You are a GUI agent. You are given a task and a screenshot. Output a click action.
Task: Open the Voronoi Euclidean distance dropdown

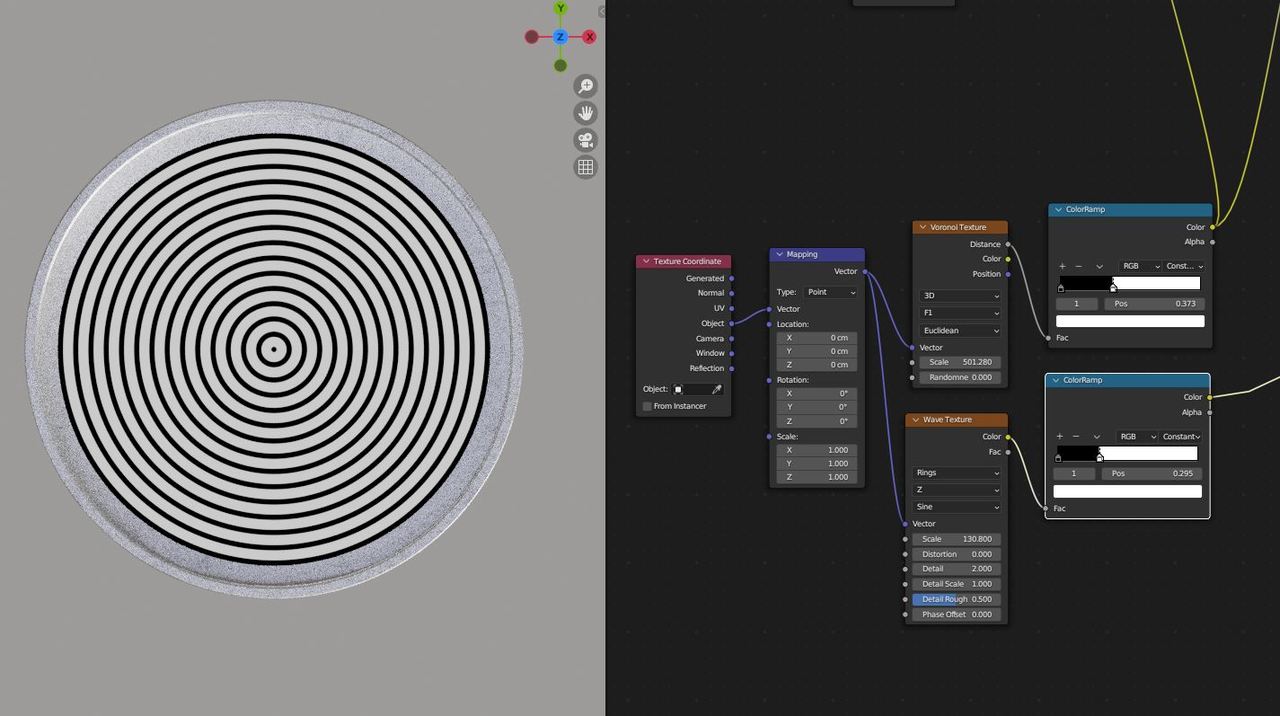(960, 330)
